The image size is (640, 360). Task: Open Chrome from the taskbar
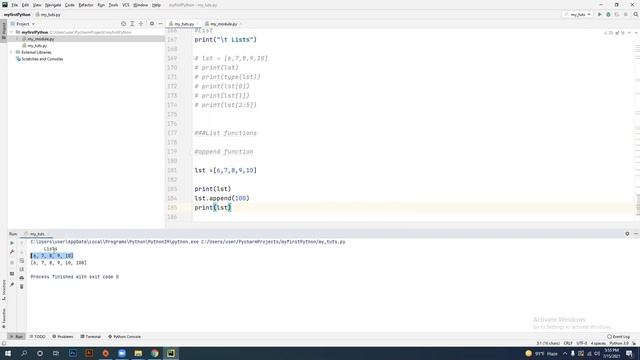pyautogui.click(x=155, y=353)
